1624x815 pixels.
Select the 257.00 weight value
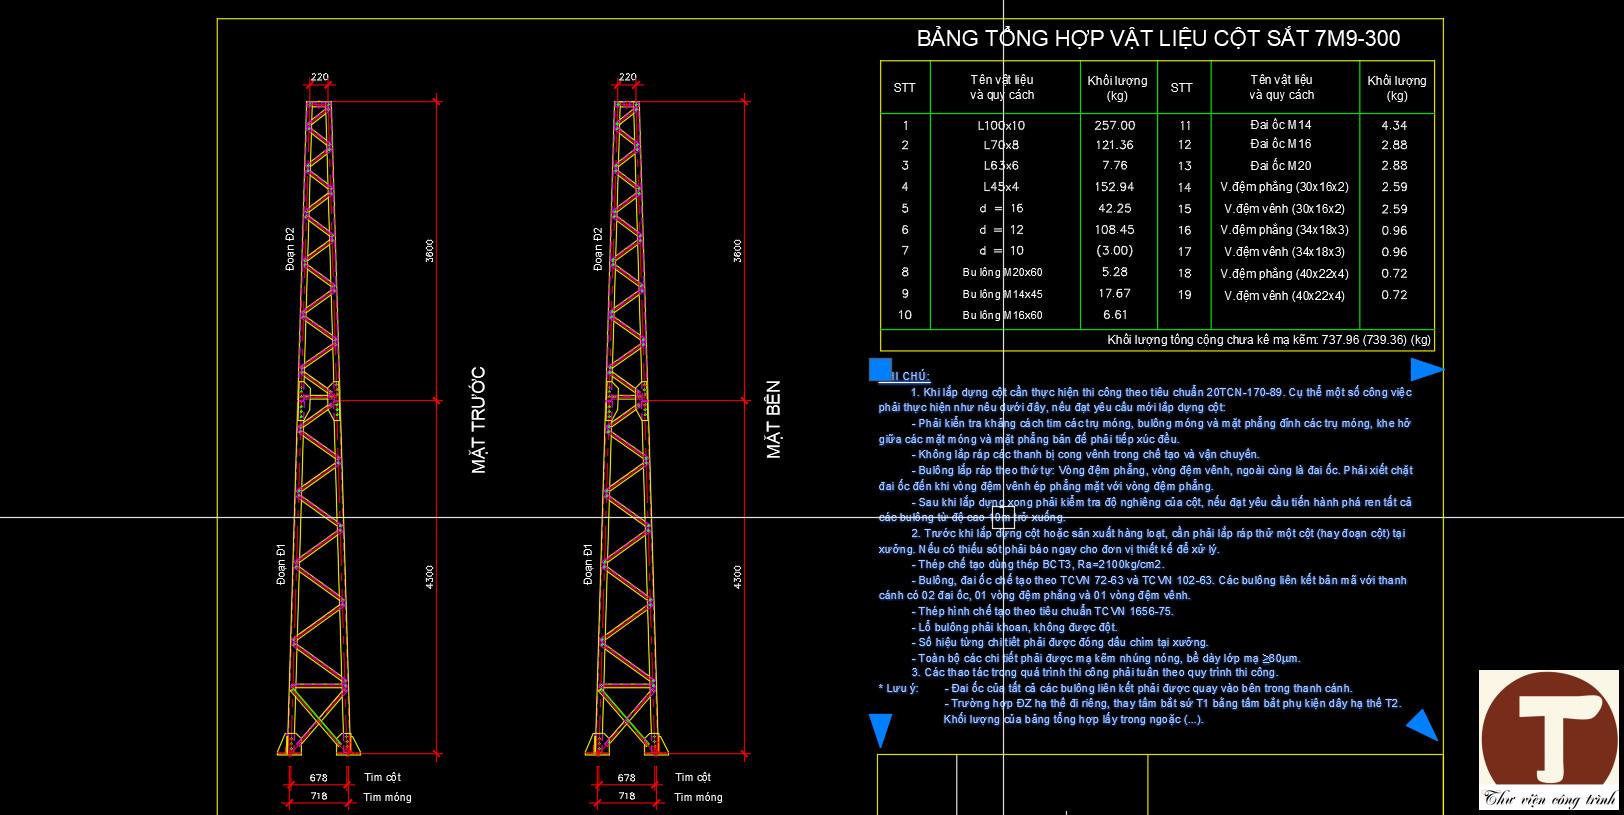[1115, 126]
